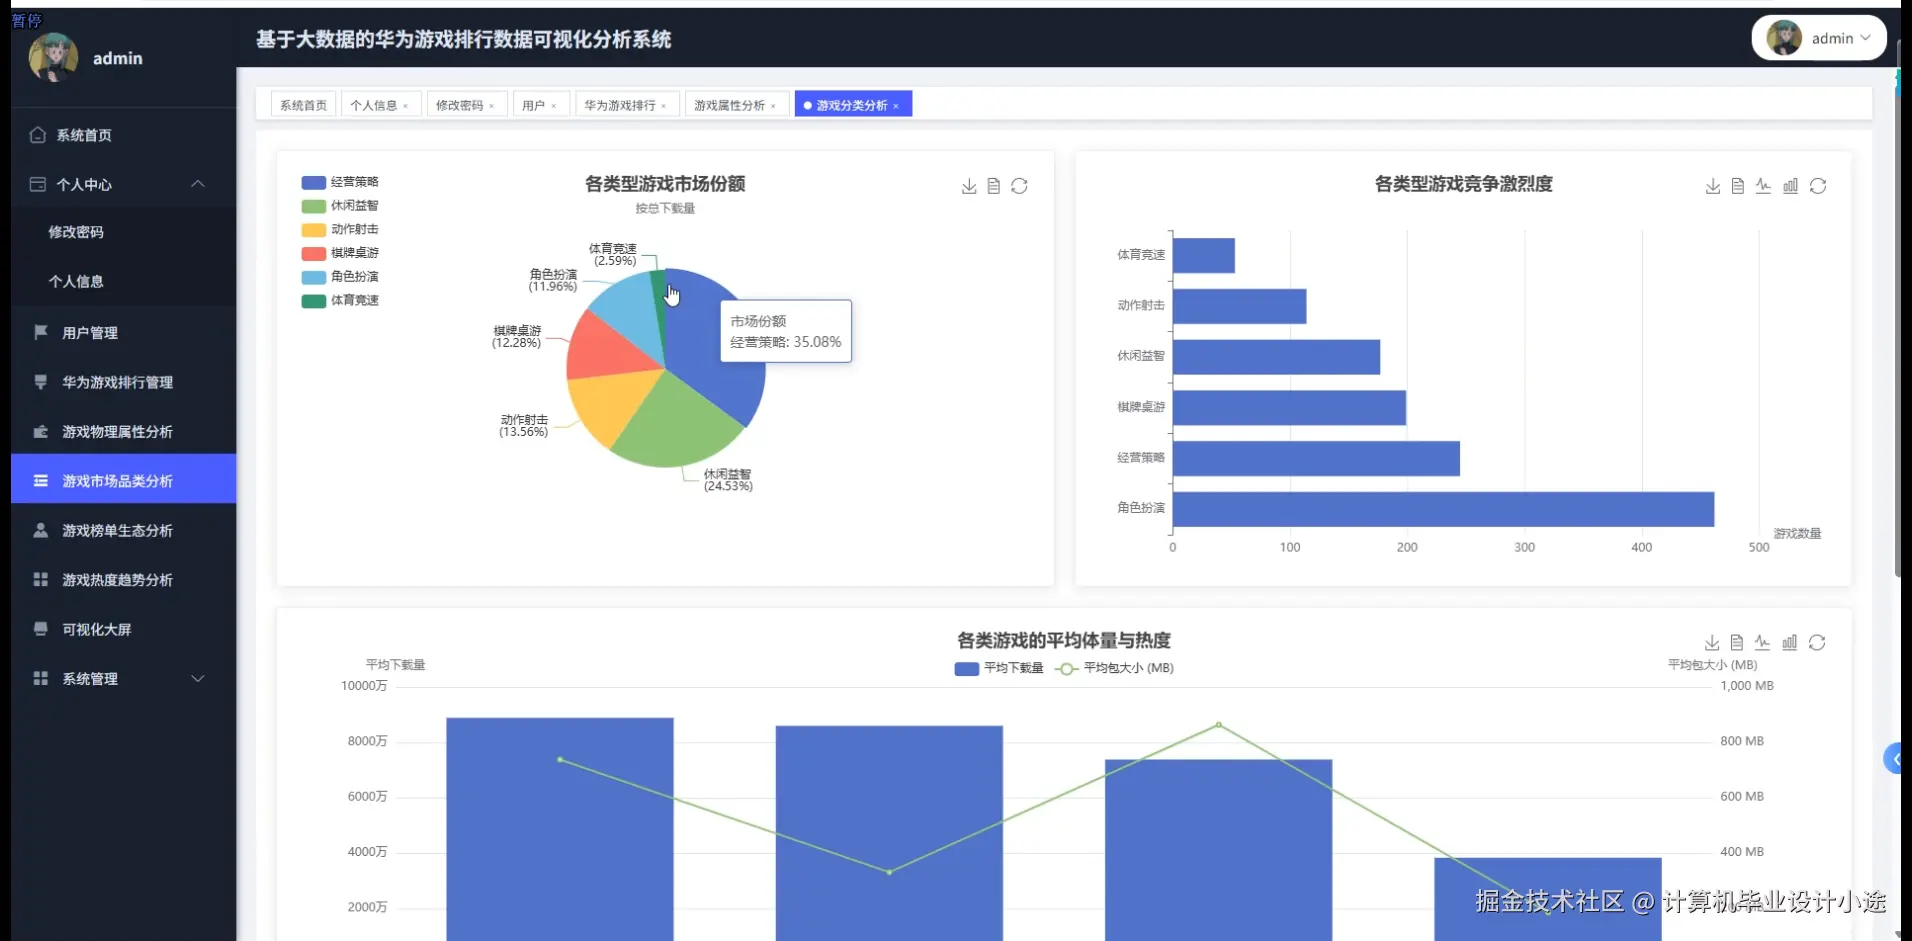Open 游戏热度趋势分析 page
The height and width of the screenshot is (941, 1912).
click(117, 579)
